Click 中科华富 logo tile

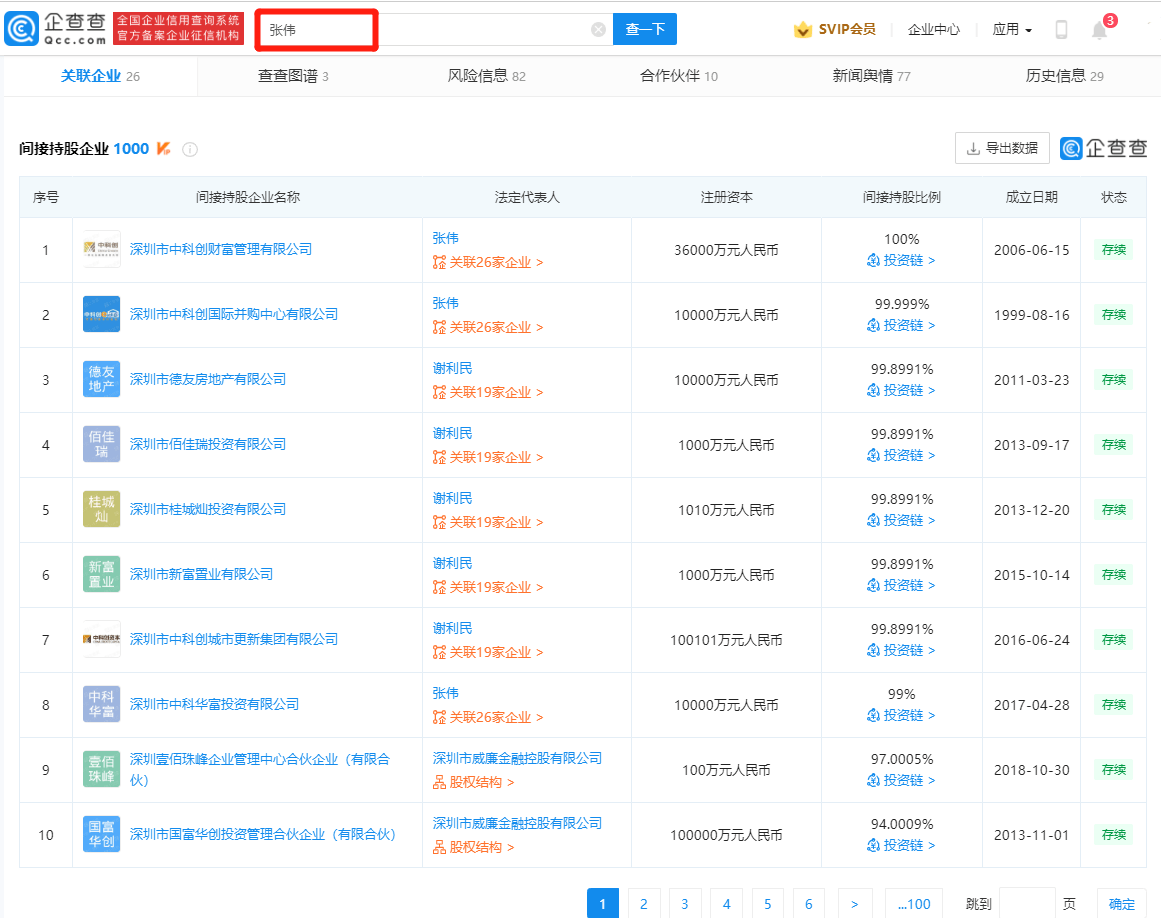(101, 704)
